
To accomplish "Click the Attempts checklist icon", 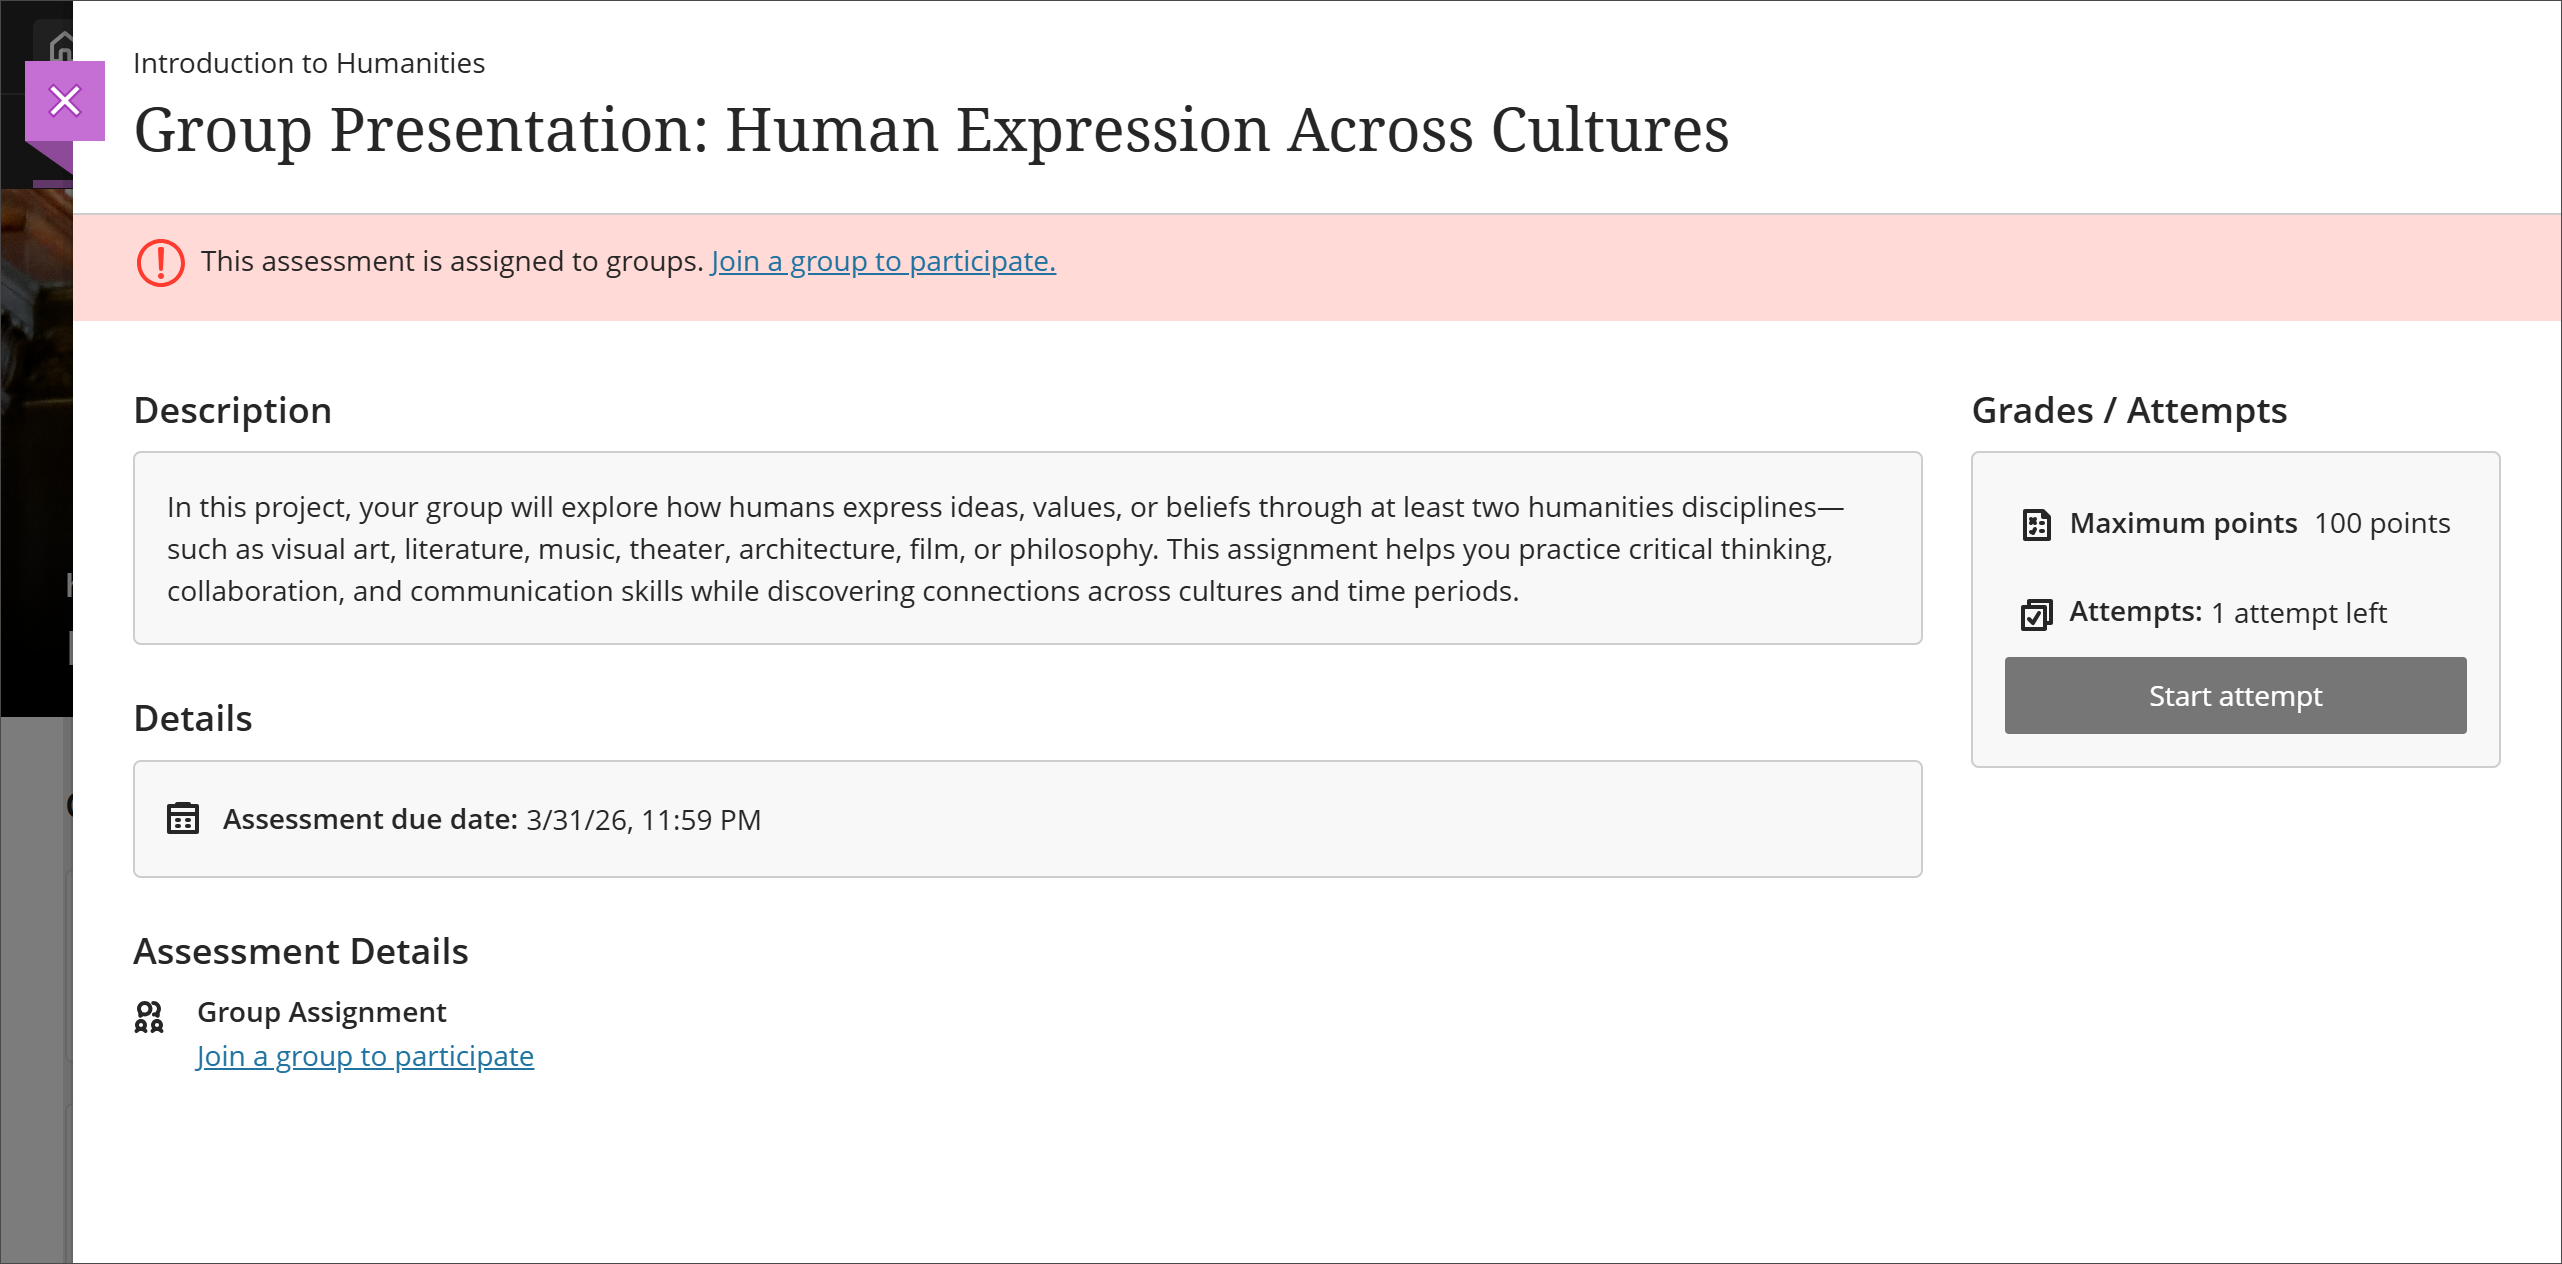I will coord(2037,616).
